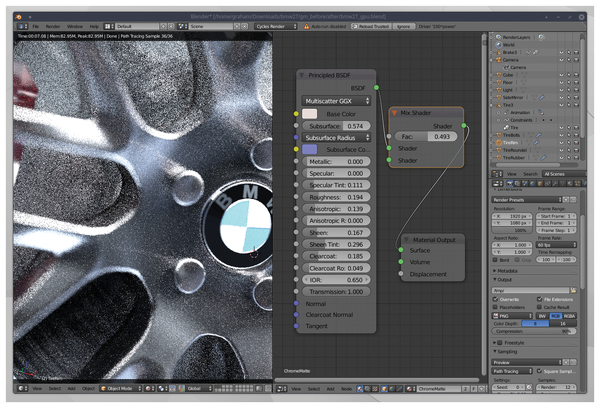Open the World properties tab icon

point(532,184)
